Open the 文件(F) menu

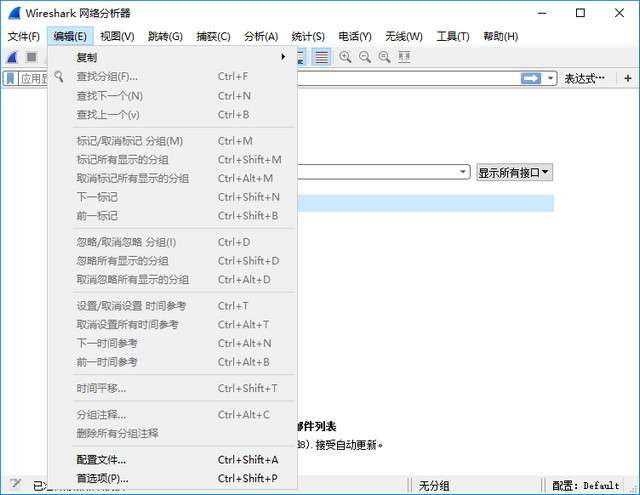click(x=24, y=36)
